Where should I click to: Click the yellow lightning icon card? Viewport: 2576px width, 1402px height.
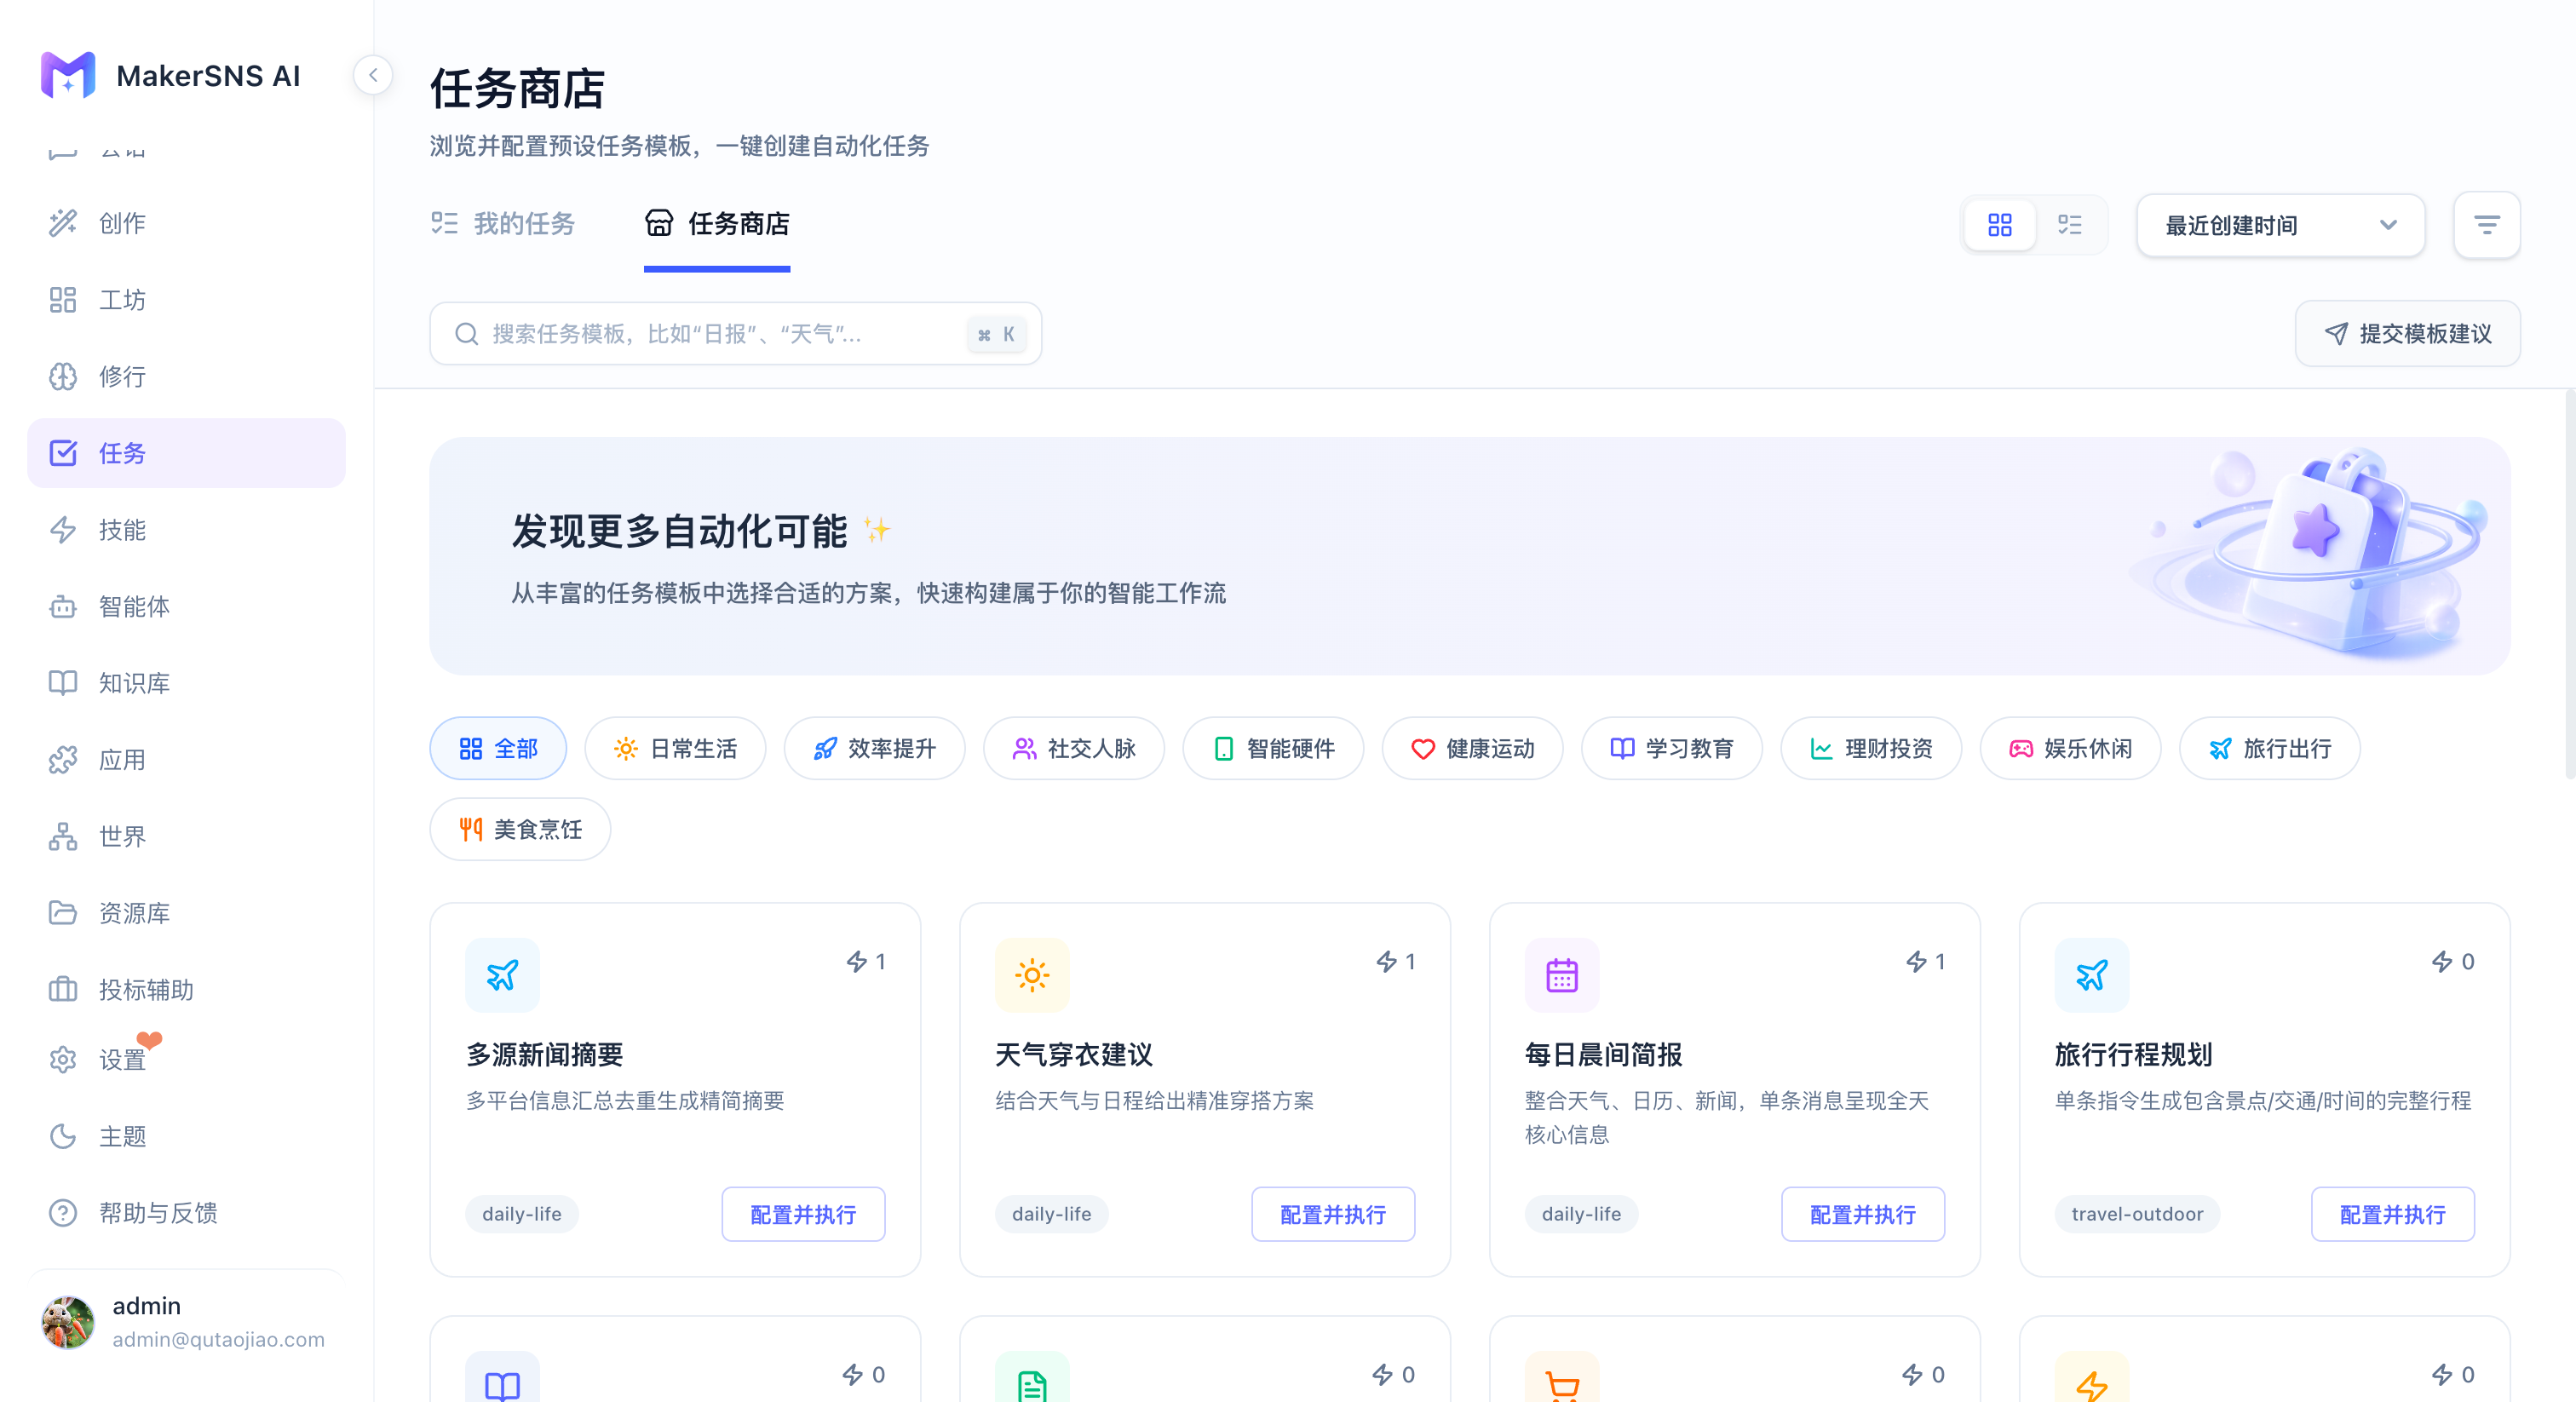pos(2264,1360)
